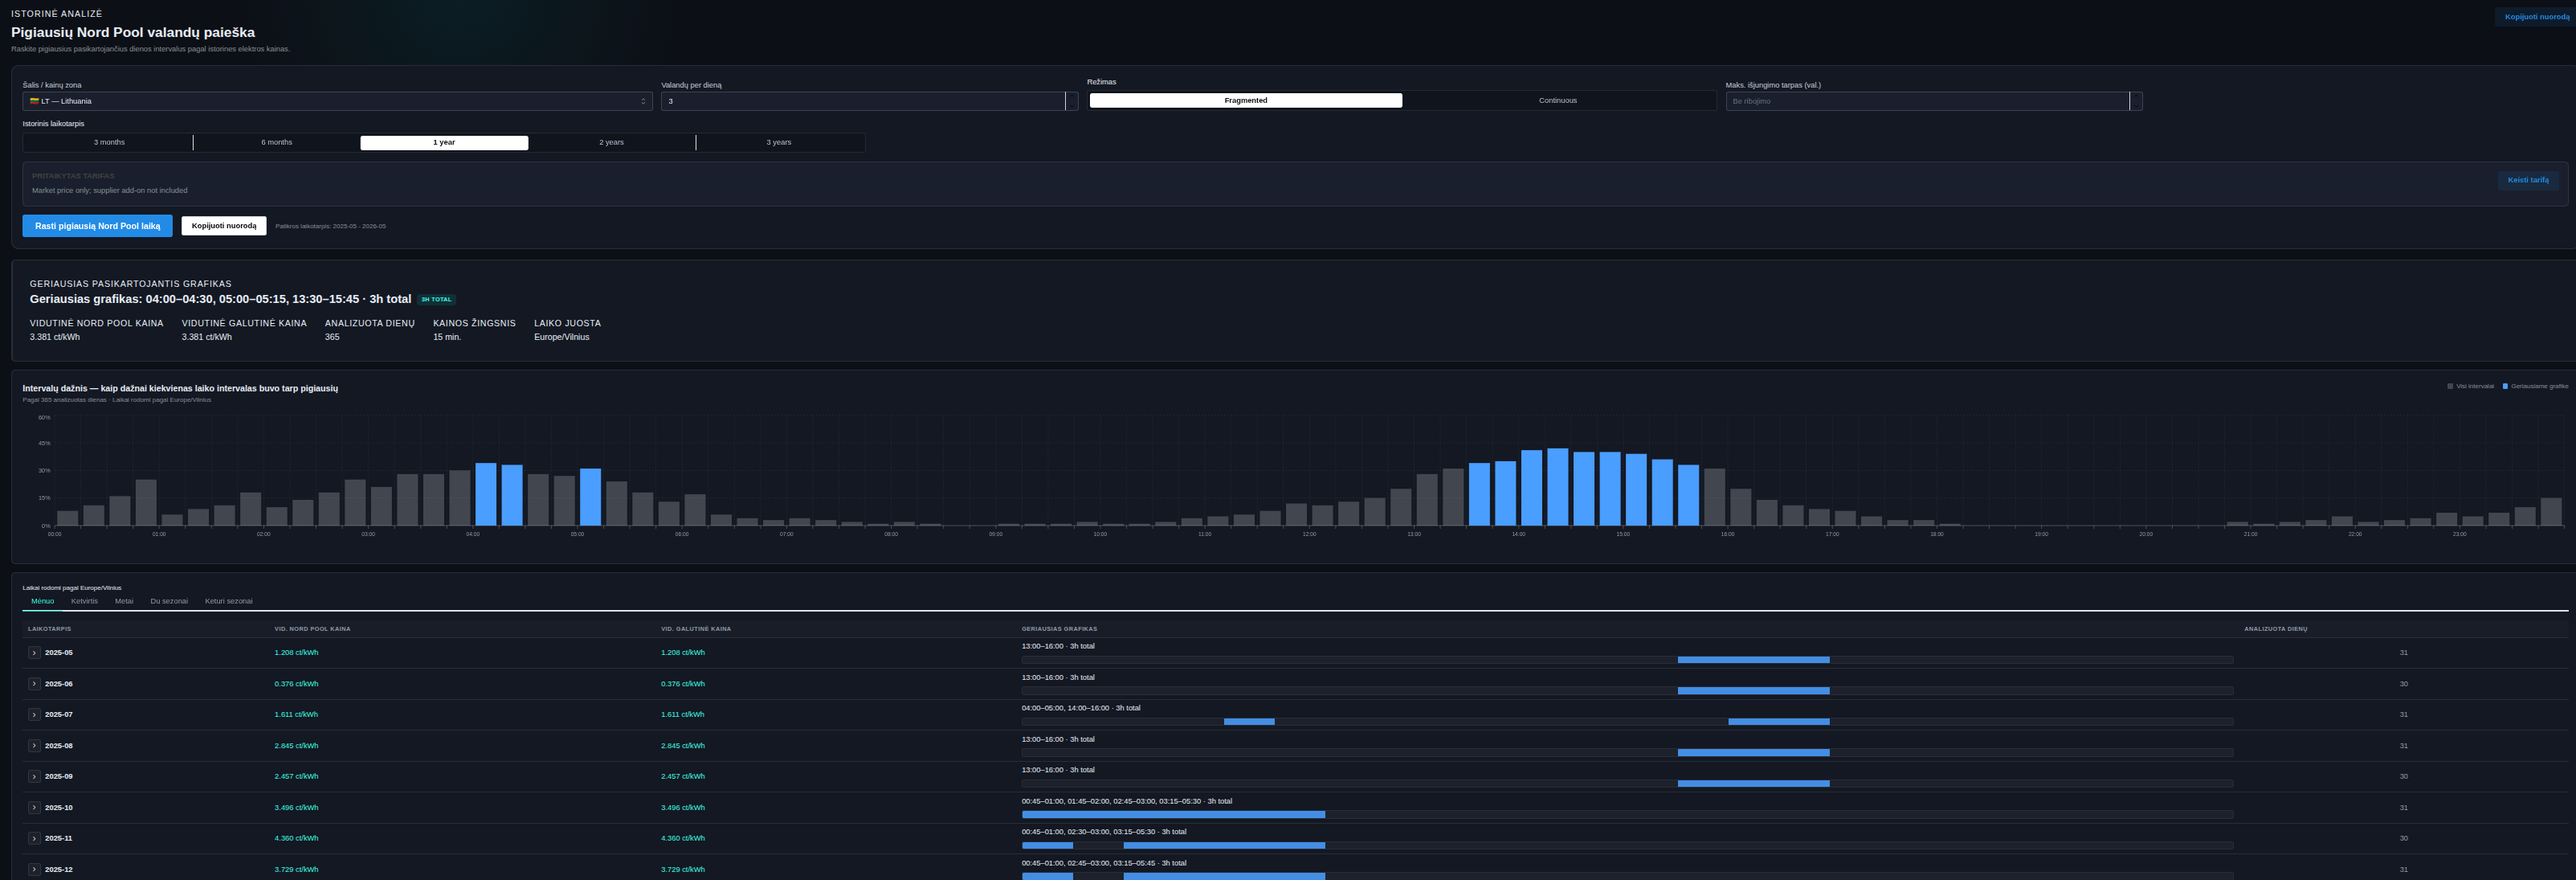Open the Mėnuo tab
Screen dimensions: 2576x880
[x=43, y=601]
